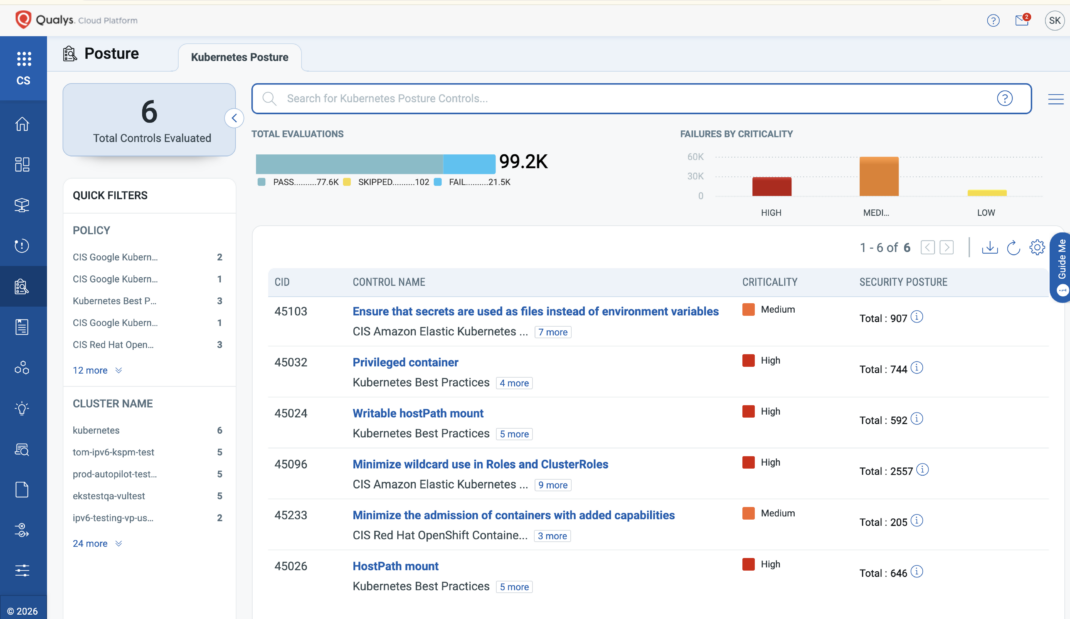Image resolution: width=1070 pixels, height=619 pixels.
Task: Expand 12 more policy filters
Action: point(97,370)
